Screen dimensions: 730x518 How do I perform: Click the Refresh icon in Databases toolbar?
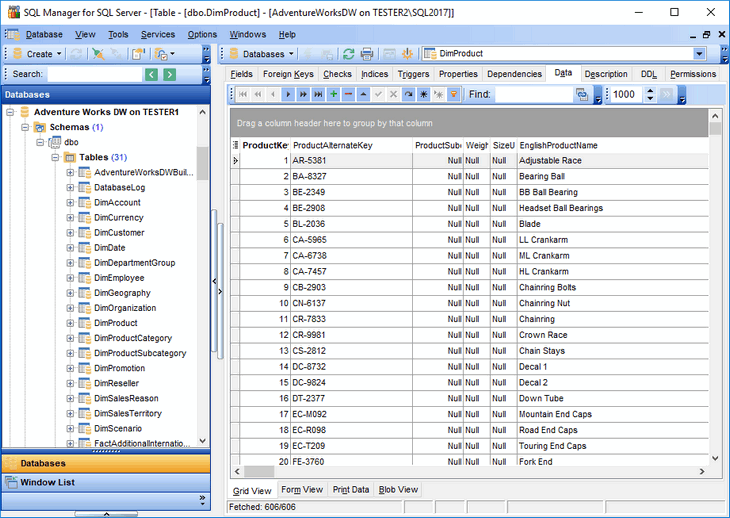(348, 54)
